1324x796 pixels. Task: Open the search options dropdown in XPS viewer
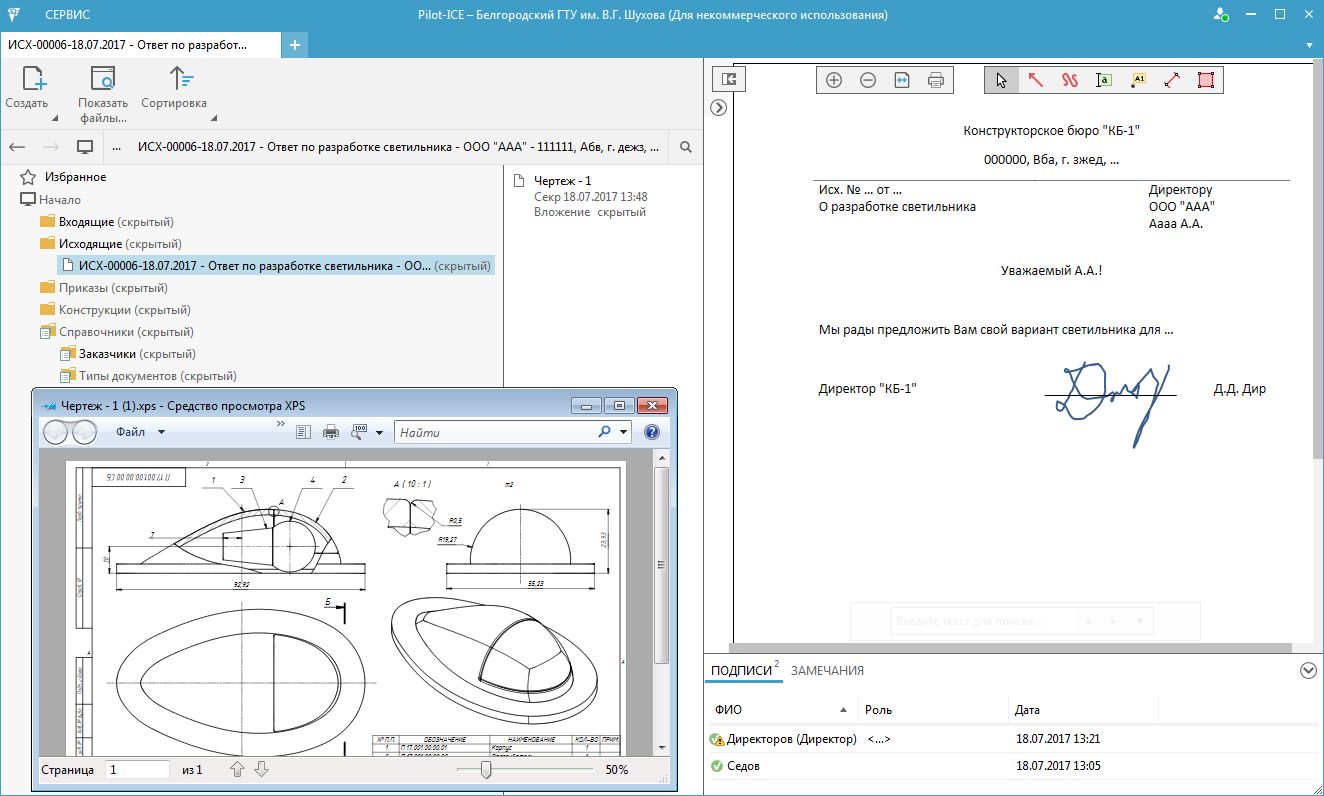point(624,432)
